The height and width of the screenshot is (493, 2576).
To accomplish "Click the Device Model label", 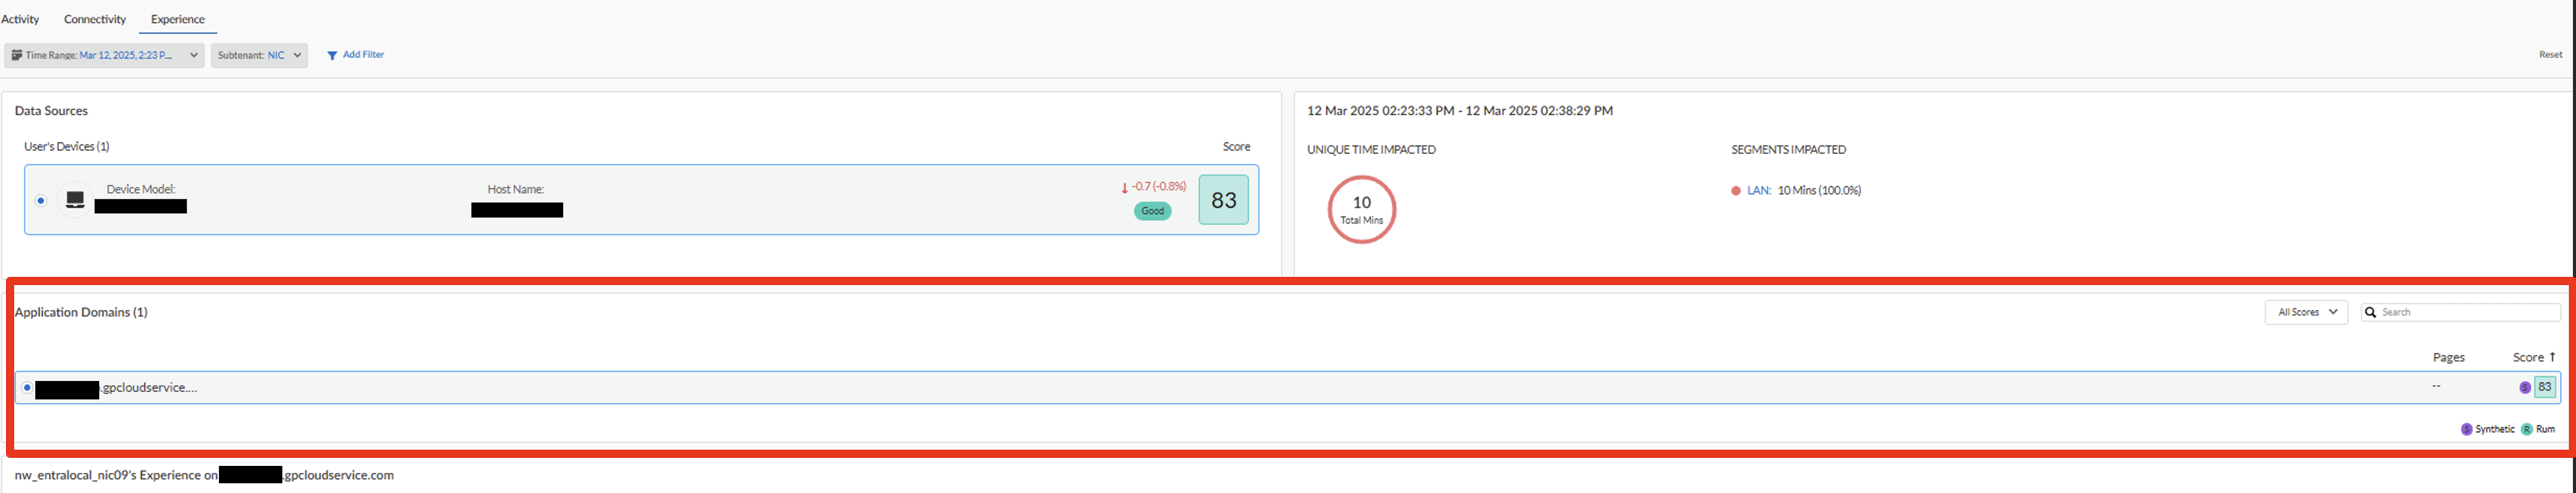I will 141,189.
